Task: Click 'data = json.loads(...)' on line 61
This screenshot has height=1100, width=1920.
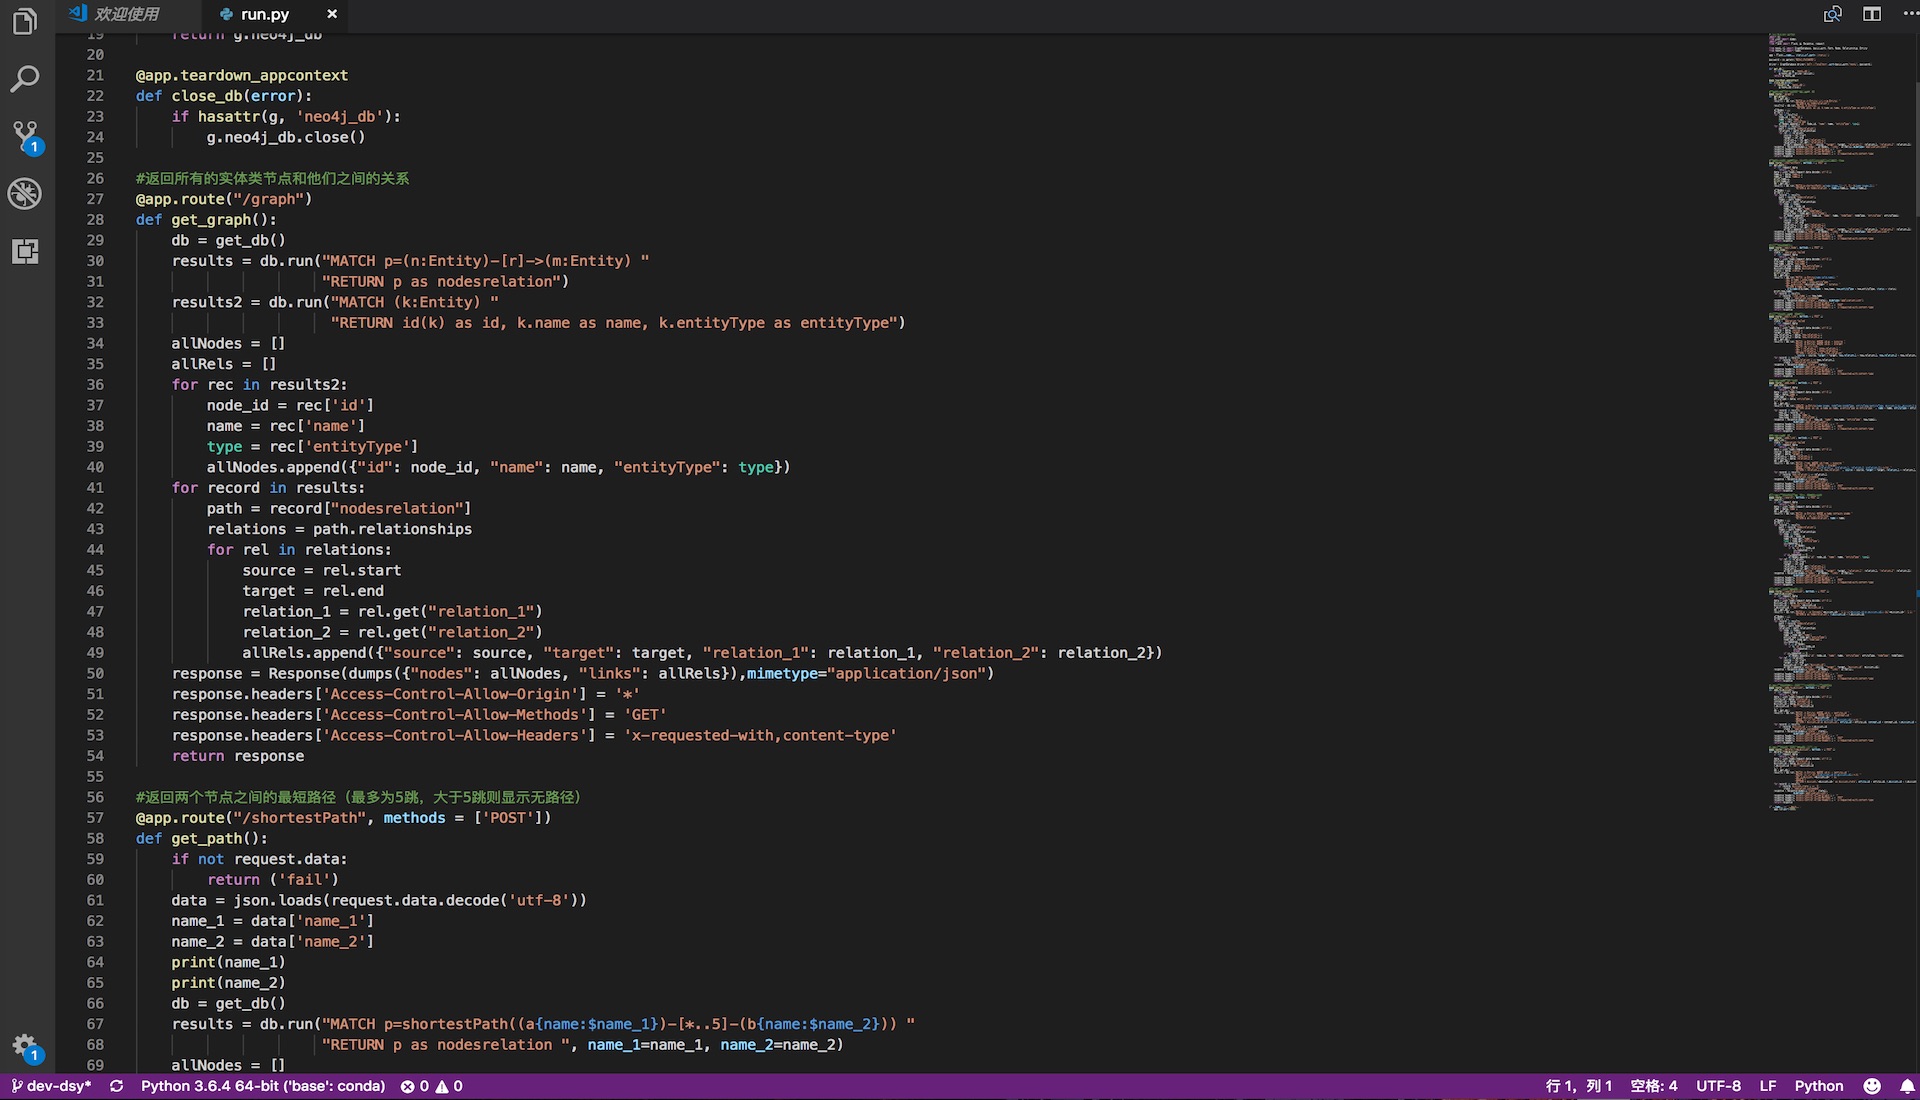Action: click(379, 901)
